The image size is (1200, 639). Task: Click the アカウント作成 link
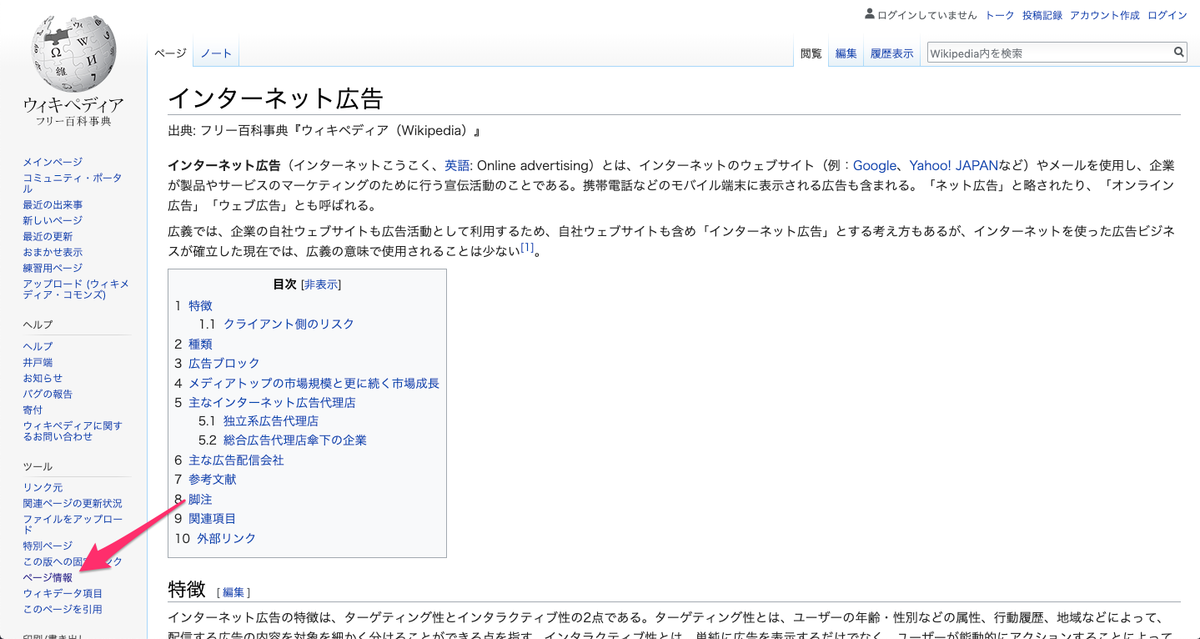tap(1104, 15)
